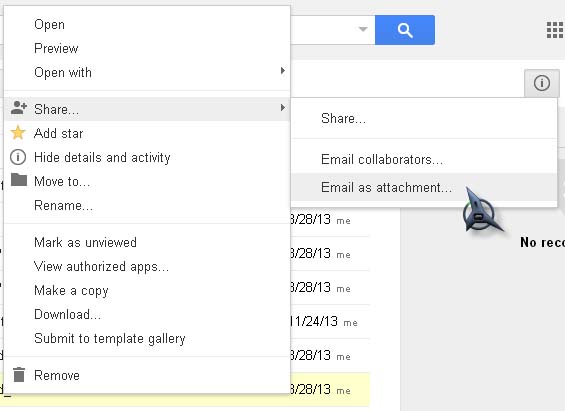Click the folder icon for Move to

pos(19,179)
